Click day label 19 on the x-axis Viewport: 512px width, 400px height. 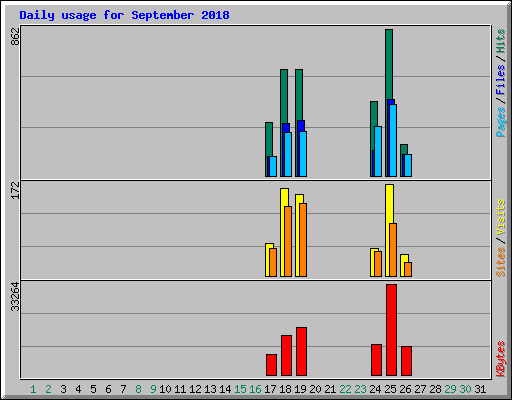coord(300,389)
